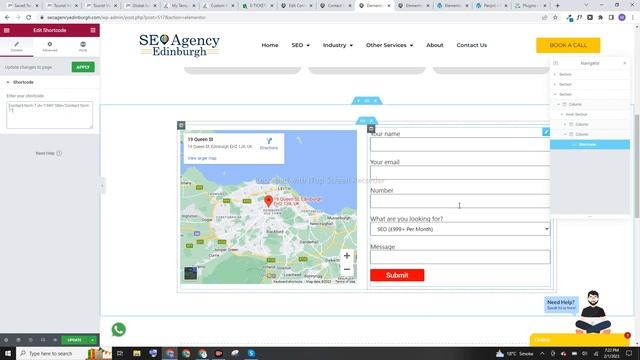Click the Your email input field
Screen dimensions: 640x360
click(460, 173)
